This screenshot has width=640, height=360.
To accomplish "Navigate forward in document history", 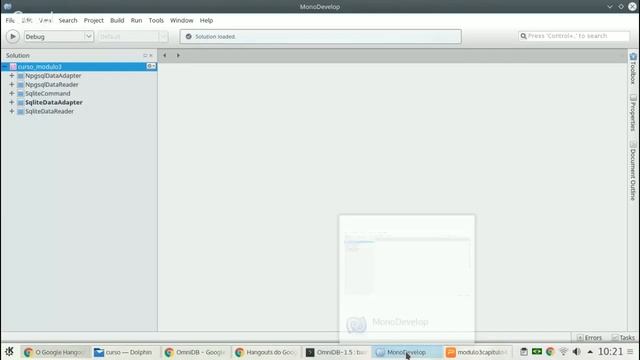I will [x=178, y=56].
